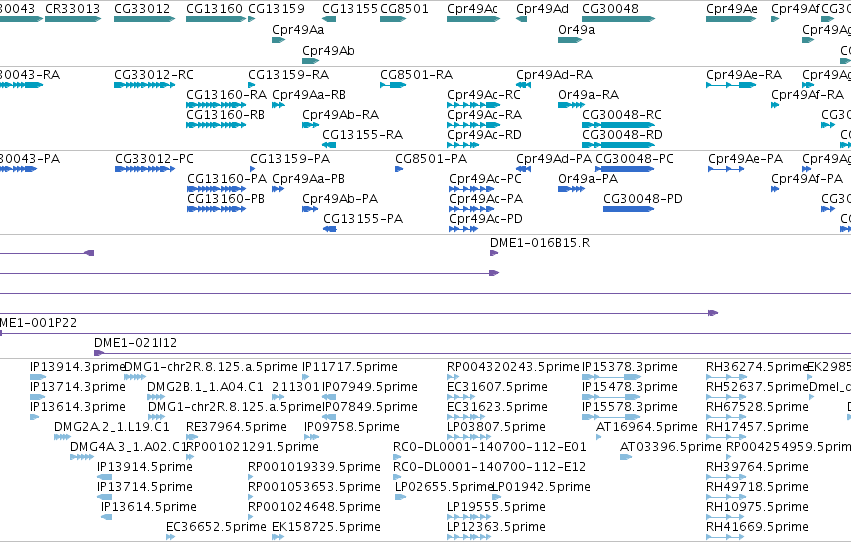Select transcript Cpr49Ac-RC

coord(472,105)
